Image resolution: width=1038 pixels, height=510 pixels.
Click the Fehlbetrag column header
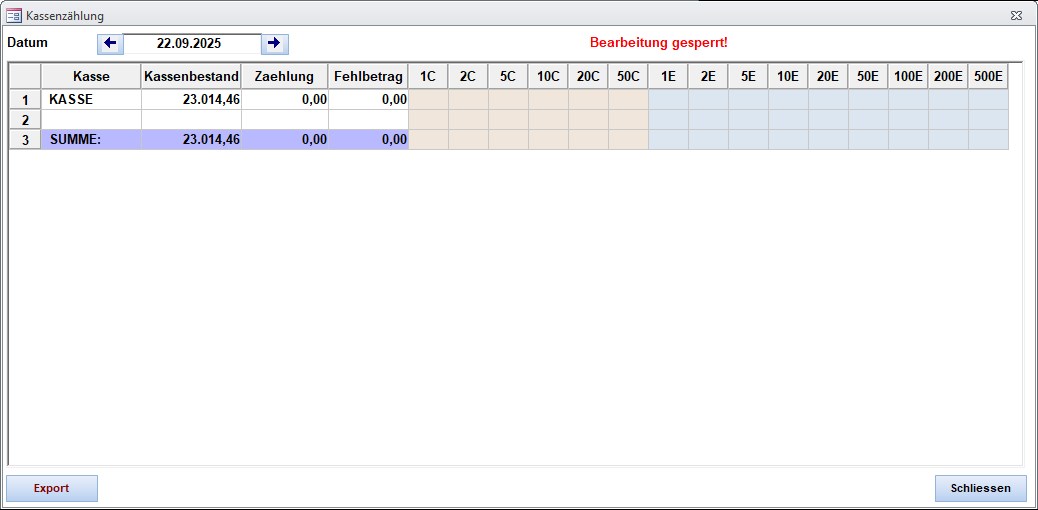pos(368,76)
